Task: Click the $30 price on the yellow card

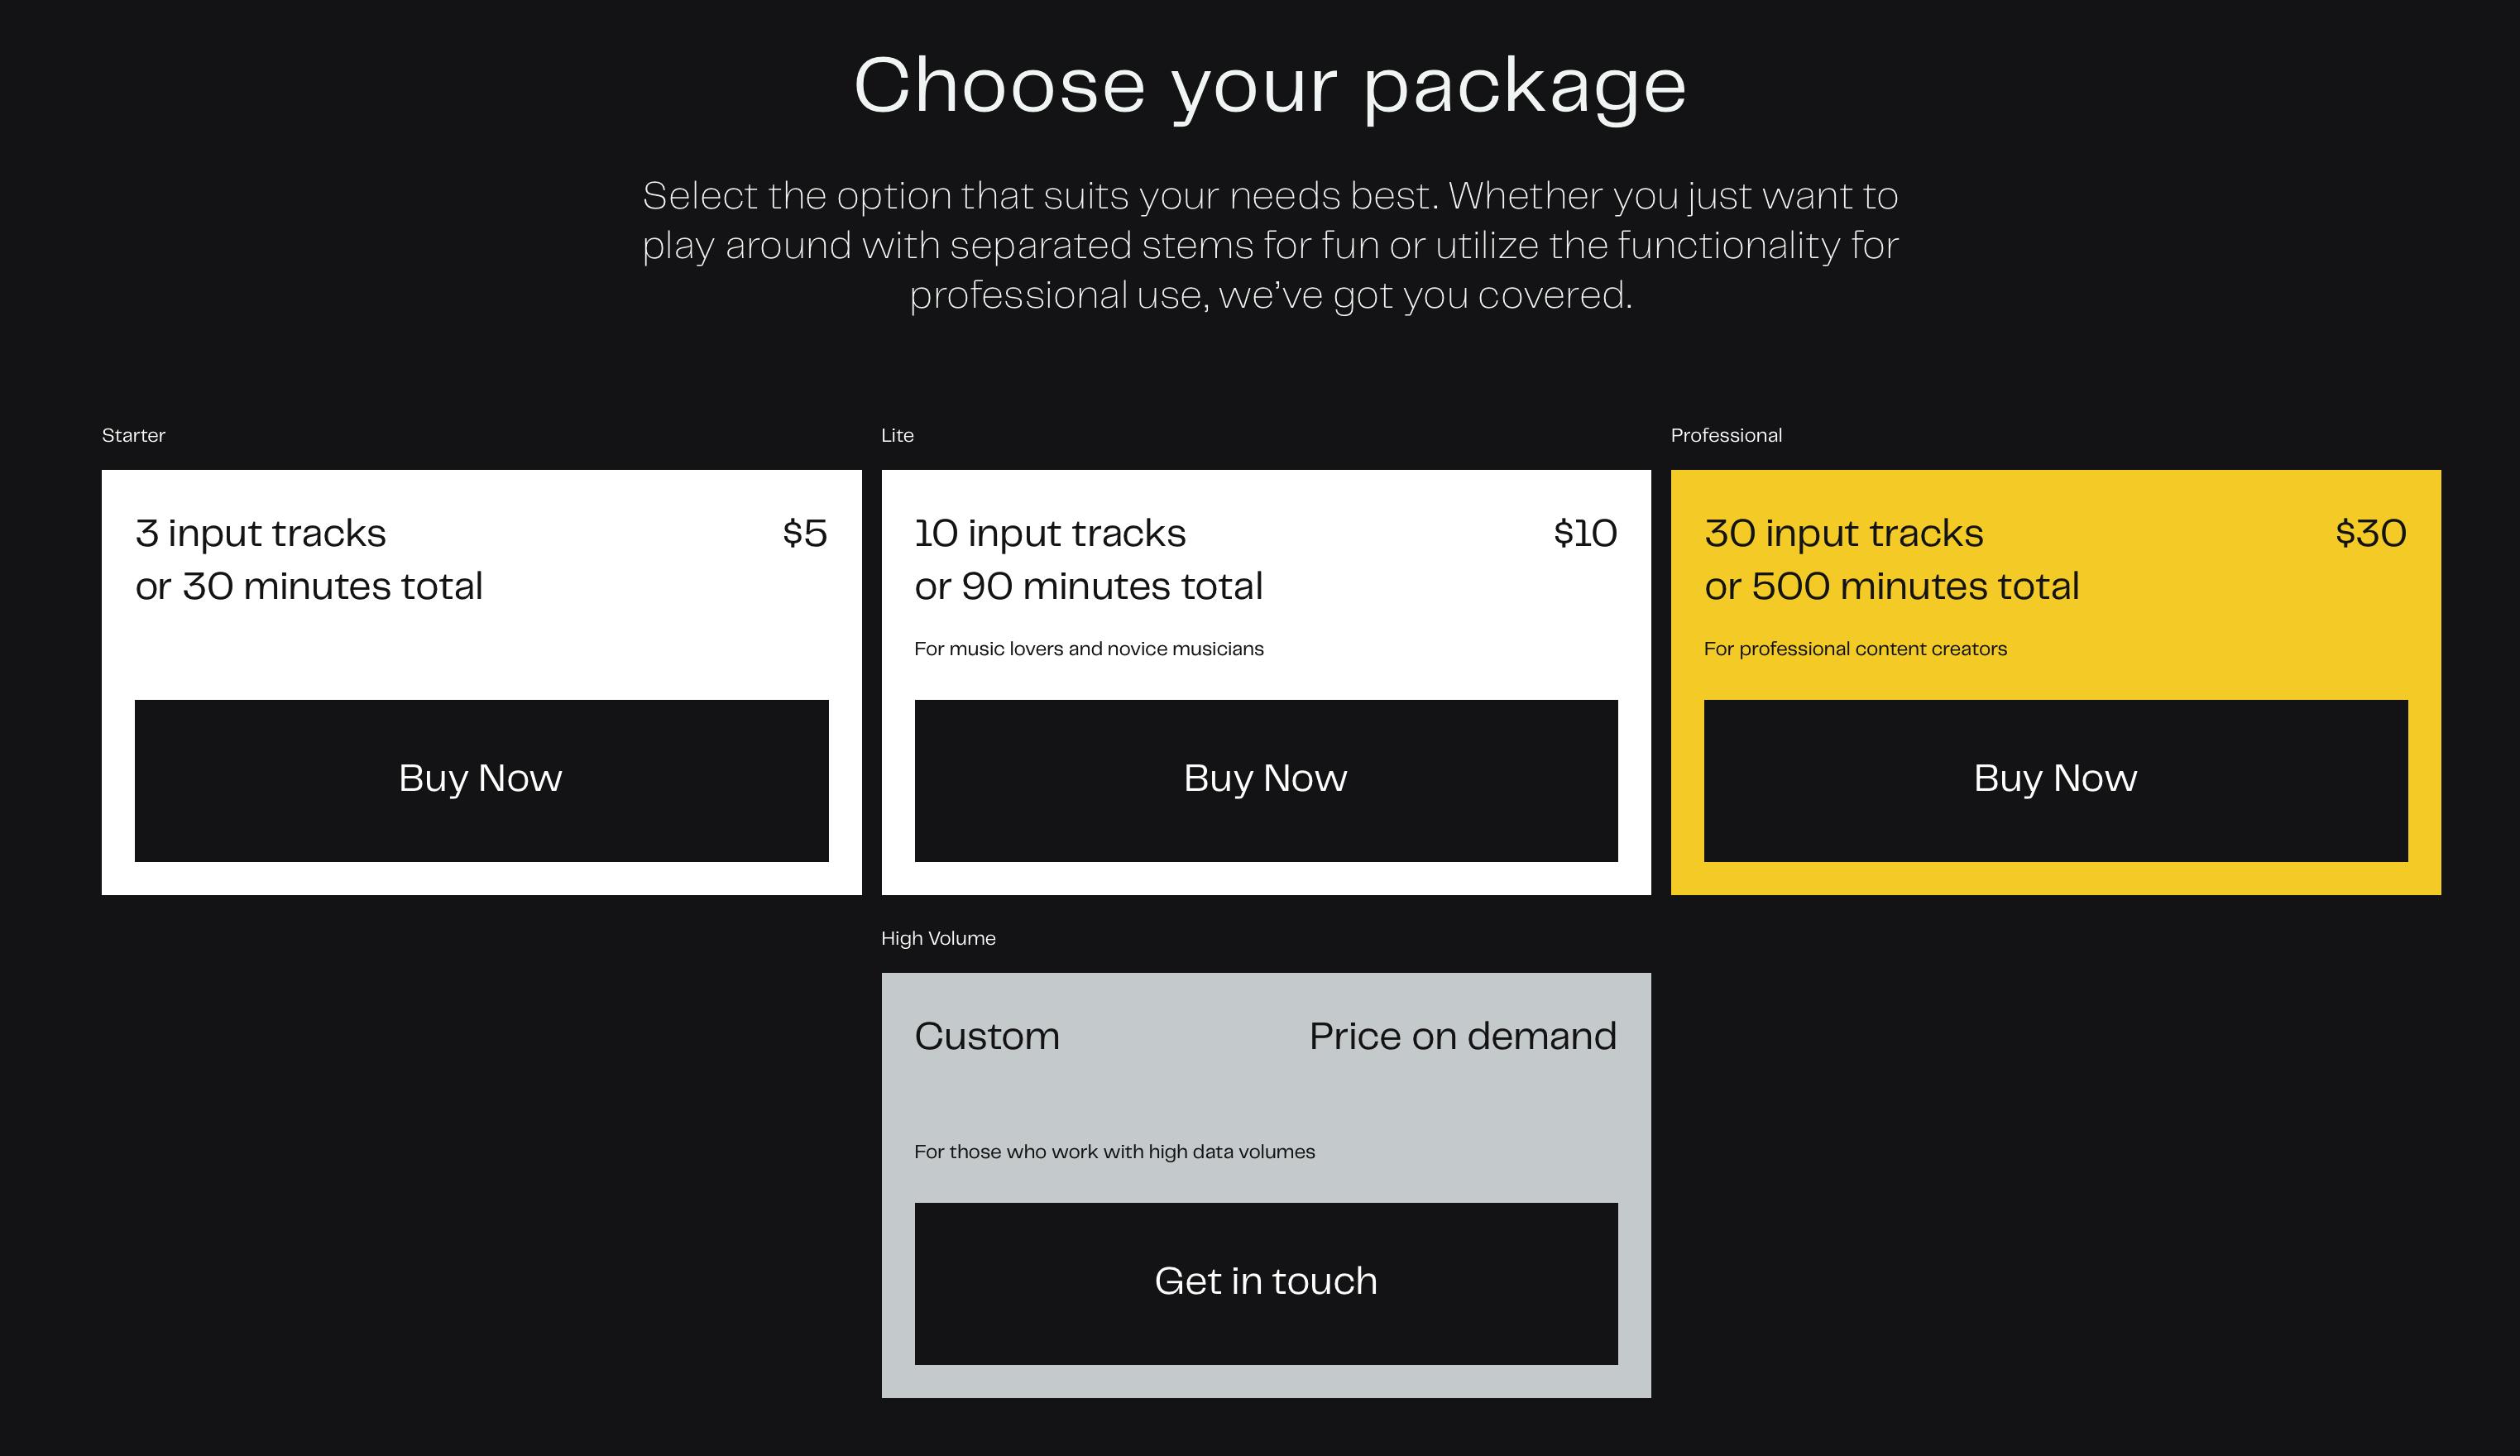Action: pyautogui.click(x=2370, y=533)
